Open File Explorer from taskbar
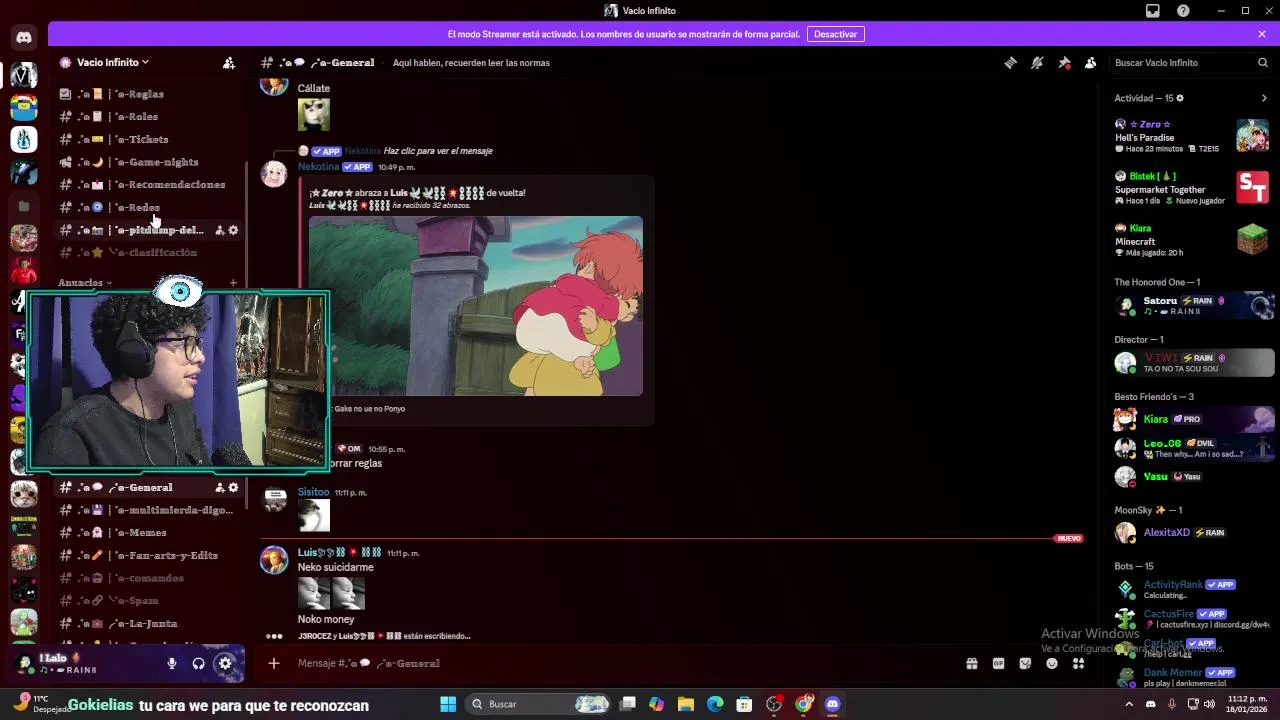 pyautogui.click(x=685, y=704)
